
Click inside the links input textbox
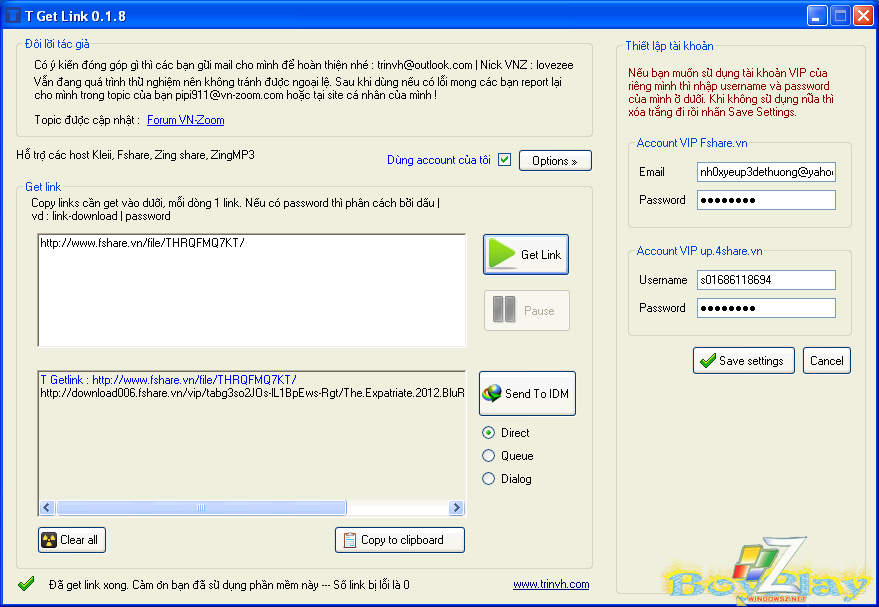[x=252, y=290]
